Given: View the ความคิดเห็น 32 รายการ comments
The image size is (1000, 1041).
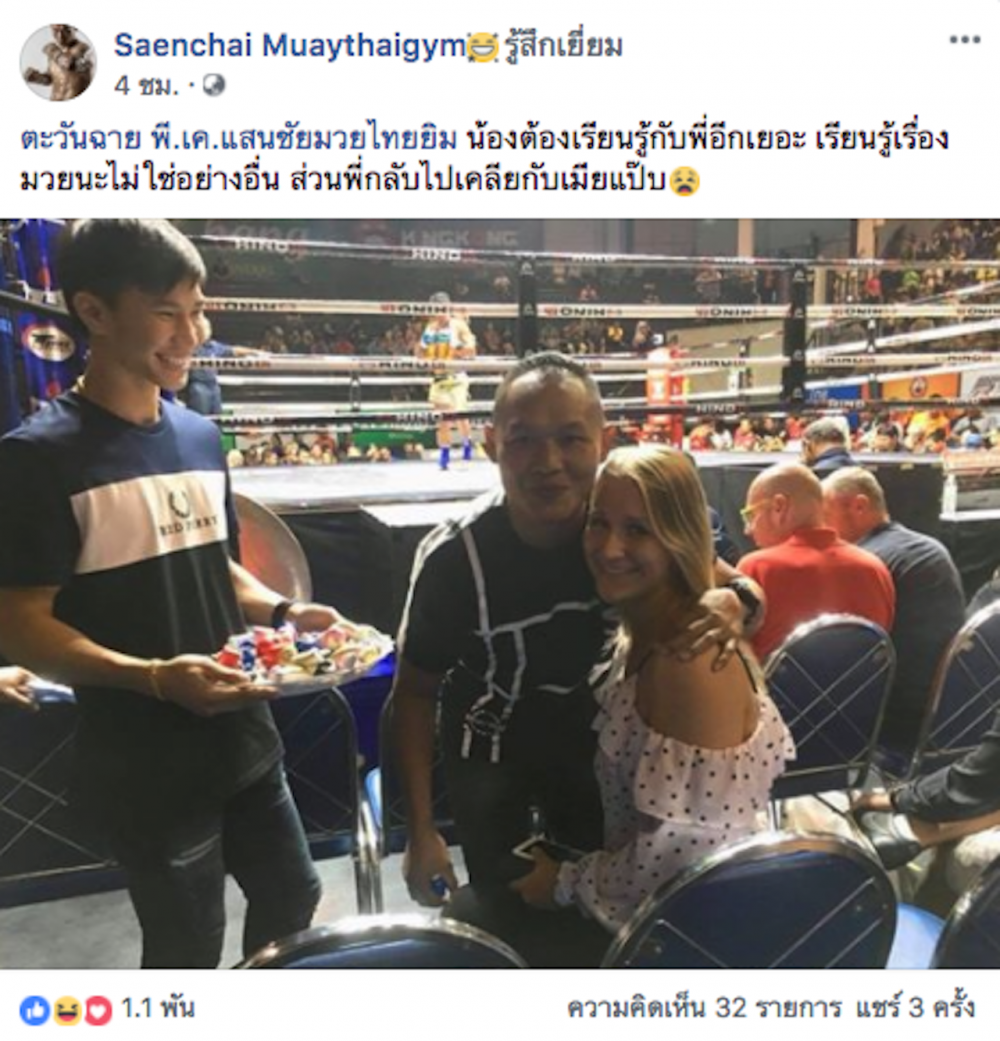Looking at the screenshot, I should pos(704,1008).
